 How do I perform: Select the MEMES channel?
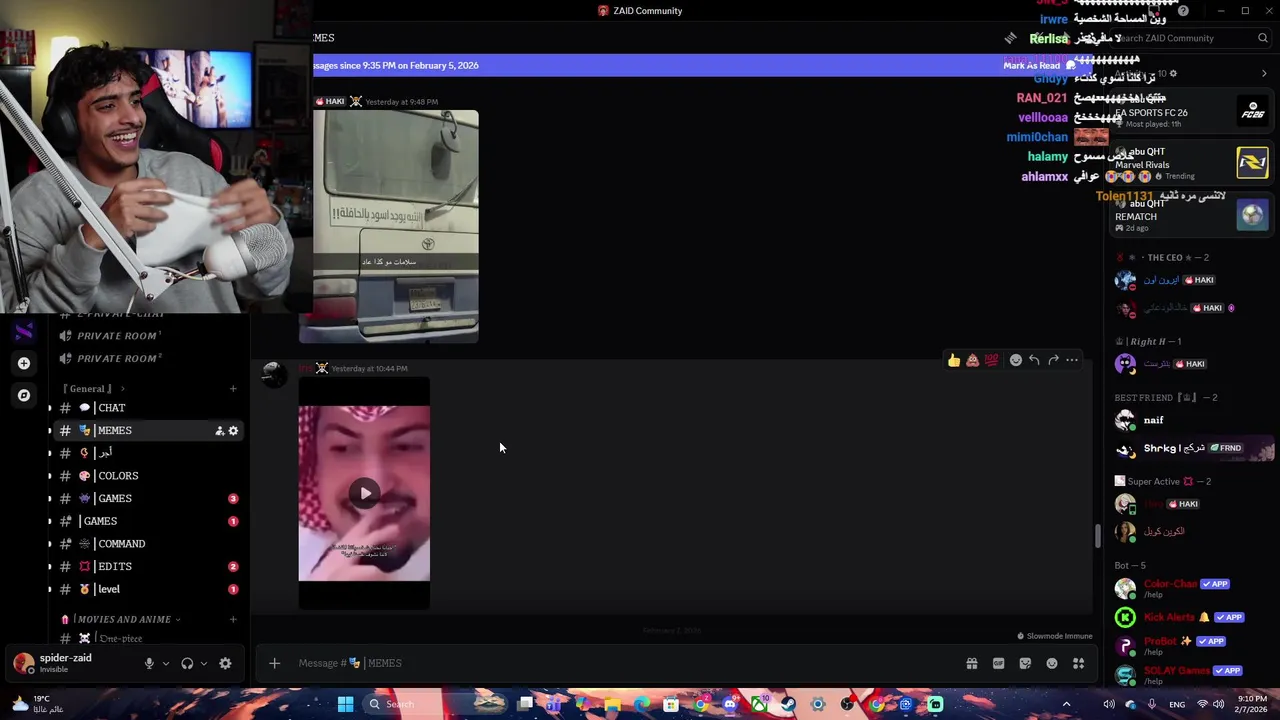click(x=147, y=431)
